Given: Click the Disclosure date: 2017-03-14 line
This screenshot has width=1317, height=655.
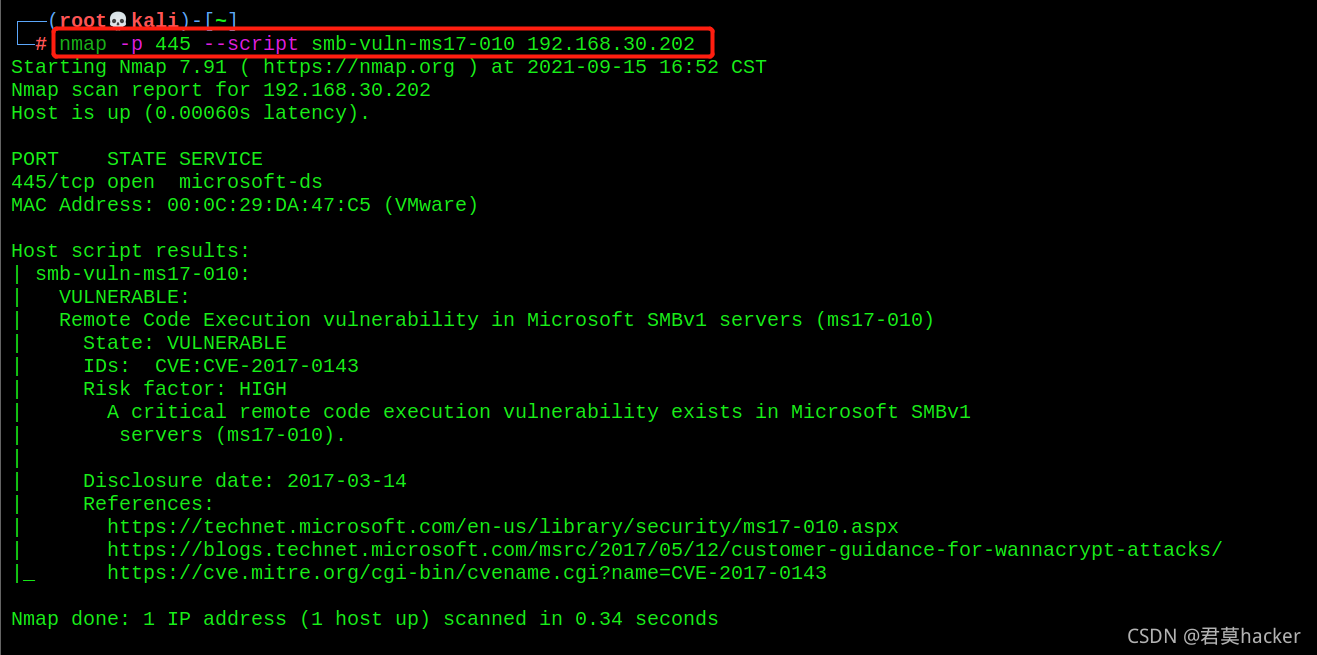Looking at the screenshot, I should tap(245, 481).
